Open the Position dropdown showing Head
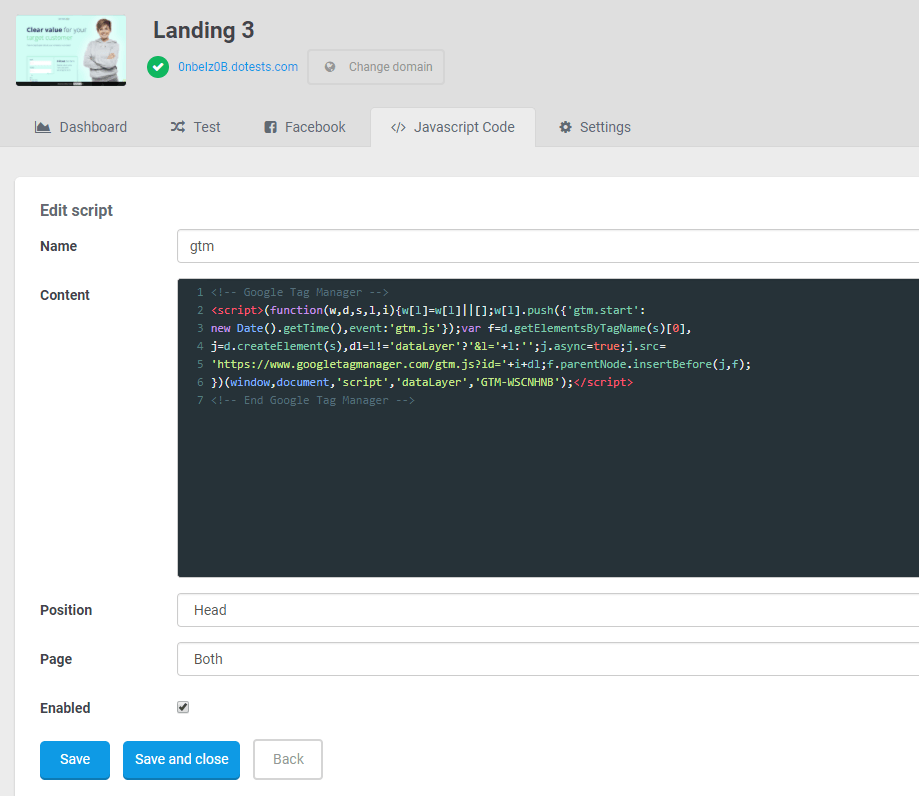The height and width of the screenshot is (796, 919). pos(548,610)
